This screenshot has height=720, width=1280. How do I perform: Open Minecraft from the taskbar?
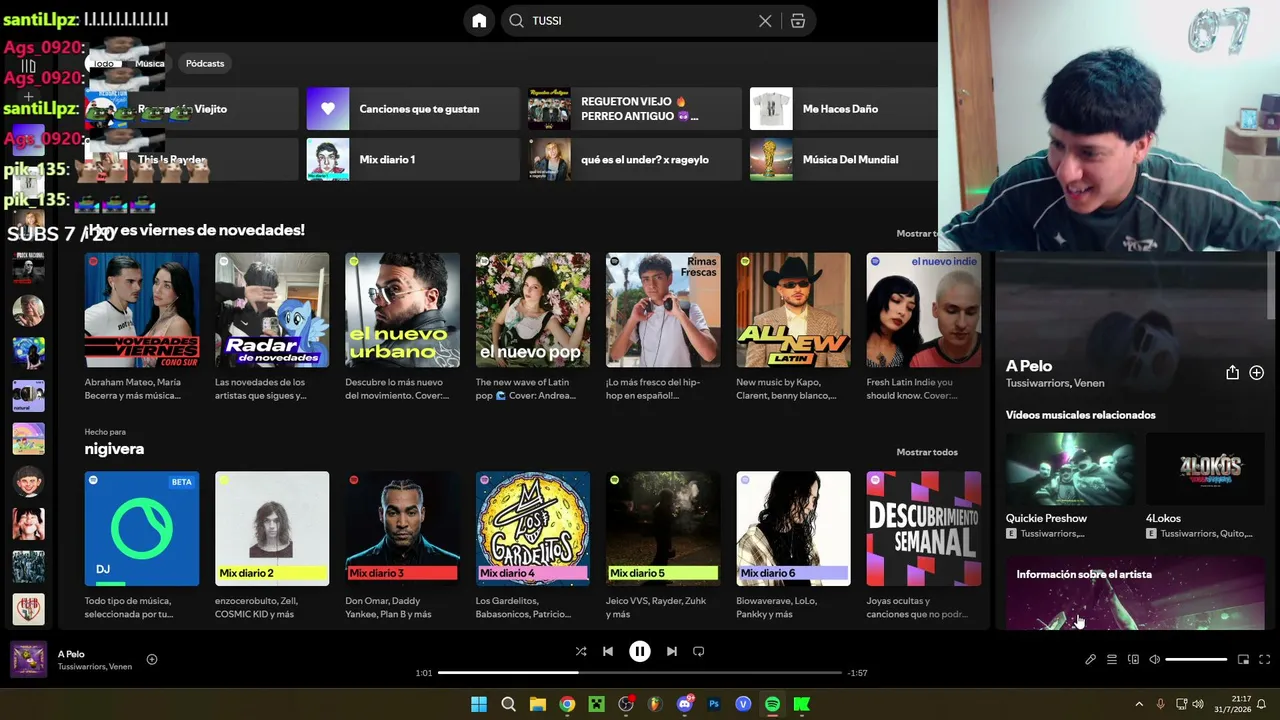[596, 704]
